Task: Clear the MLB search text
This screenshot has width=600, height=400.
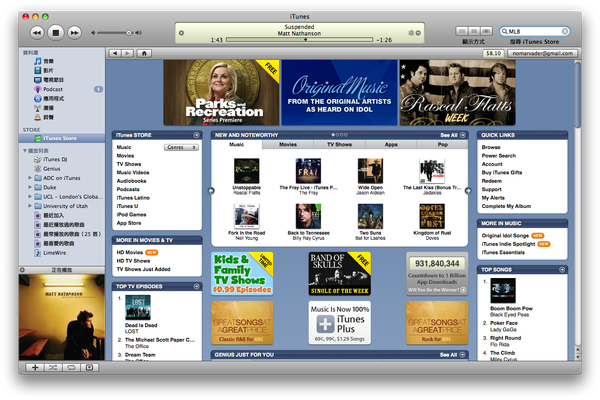Action: (x=564, y=31)
